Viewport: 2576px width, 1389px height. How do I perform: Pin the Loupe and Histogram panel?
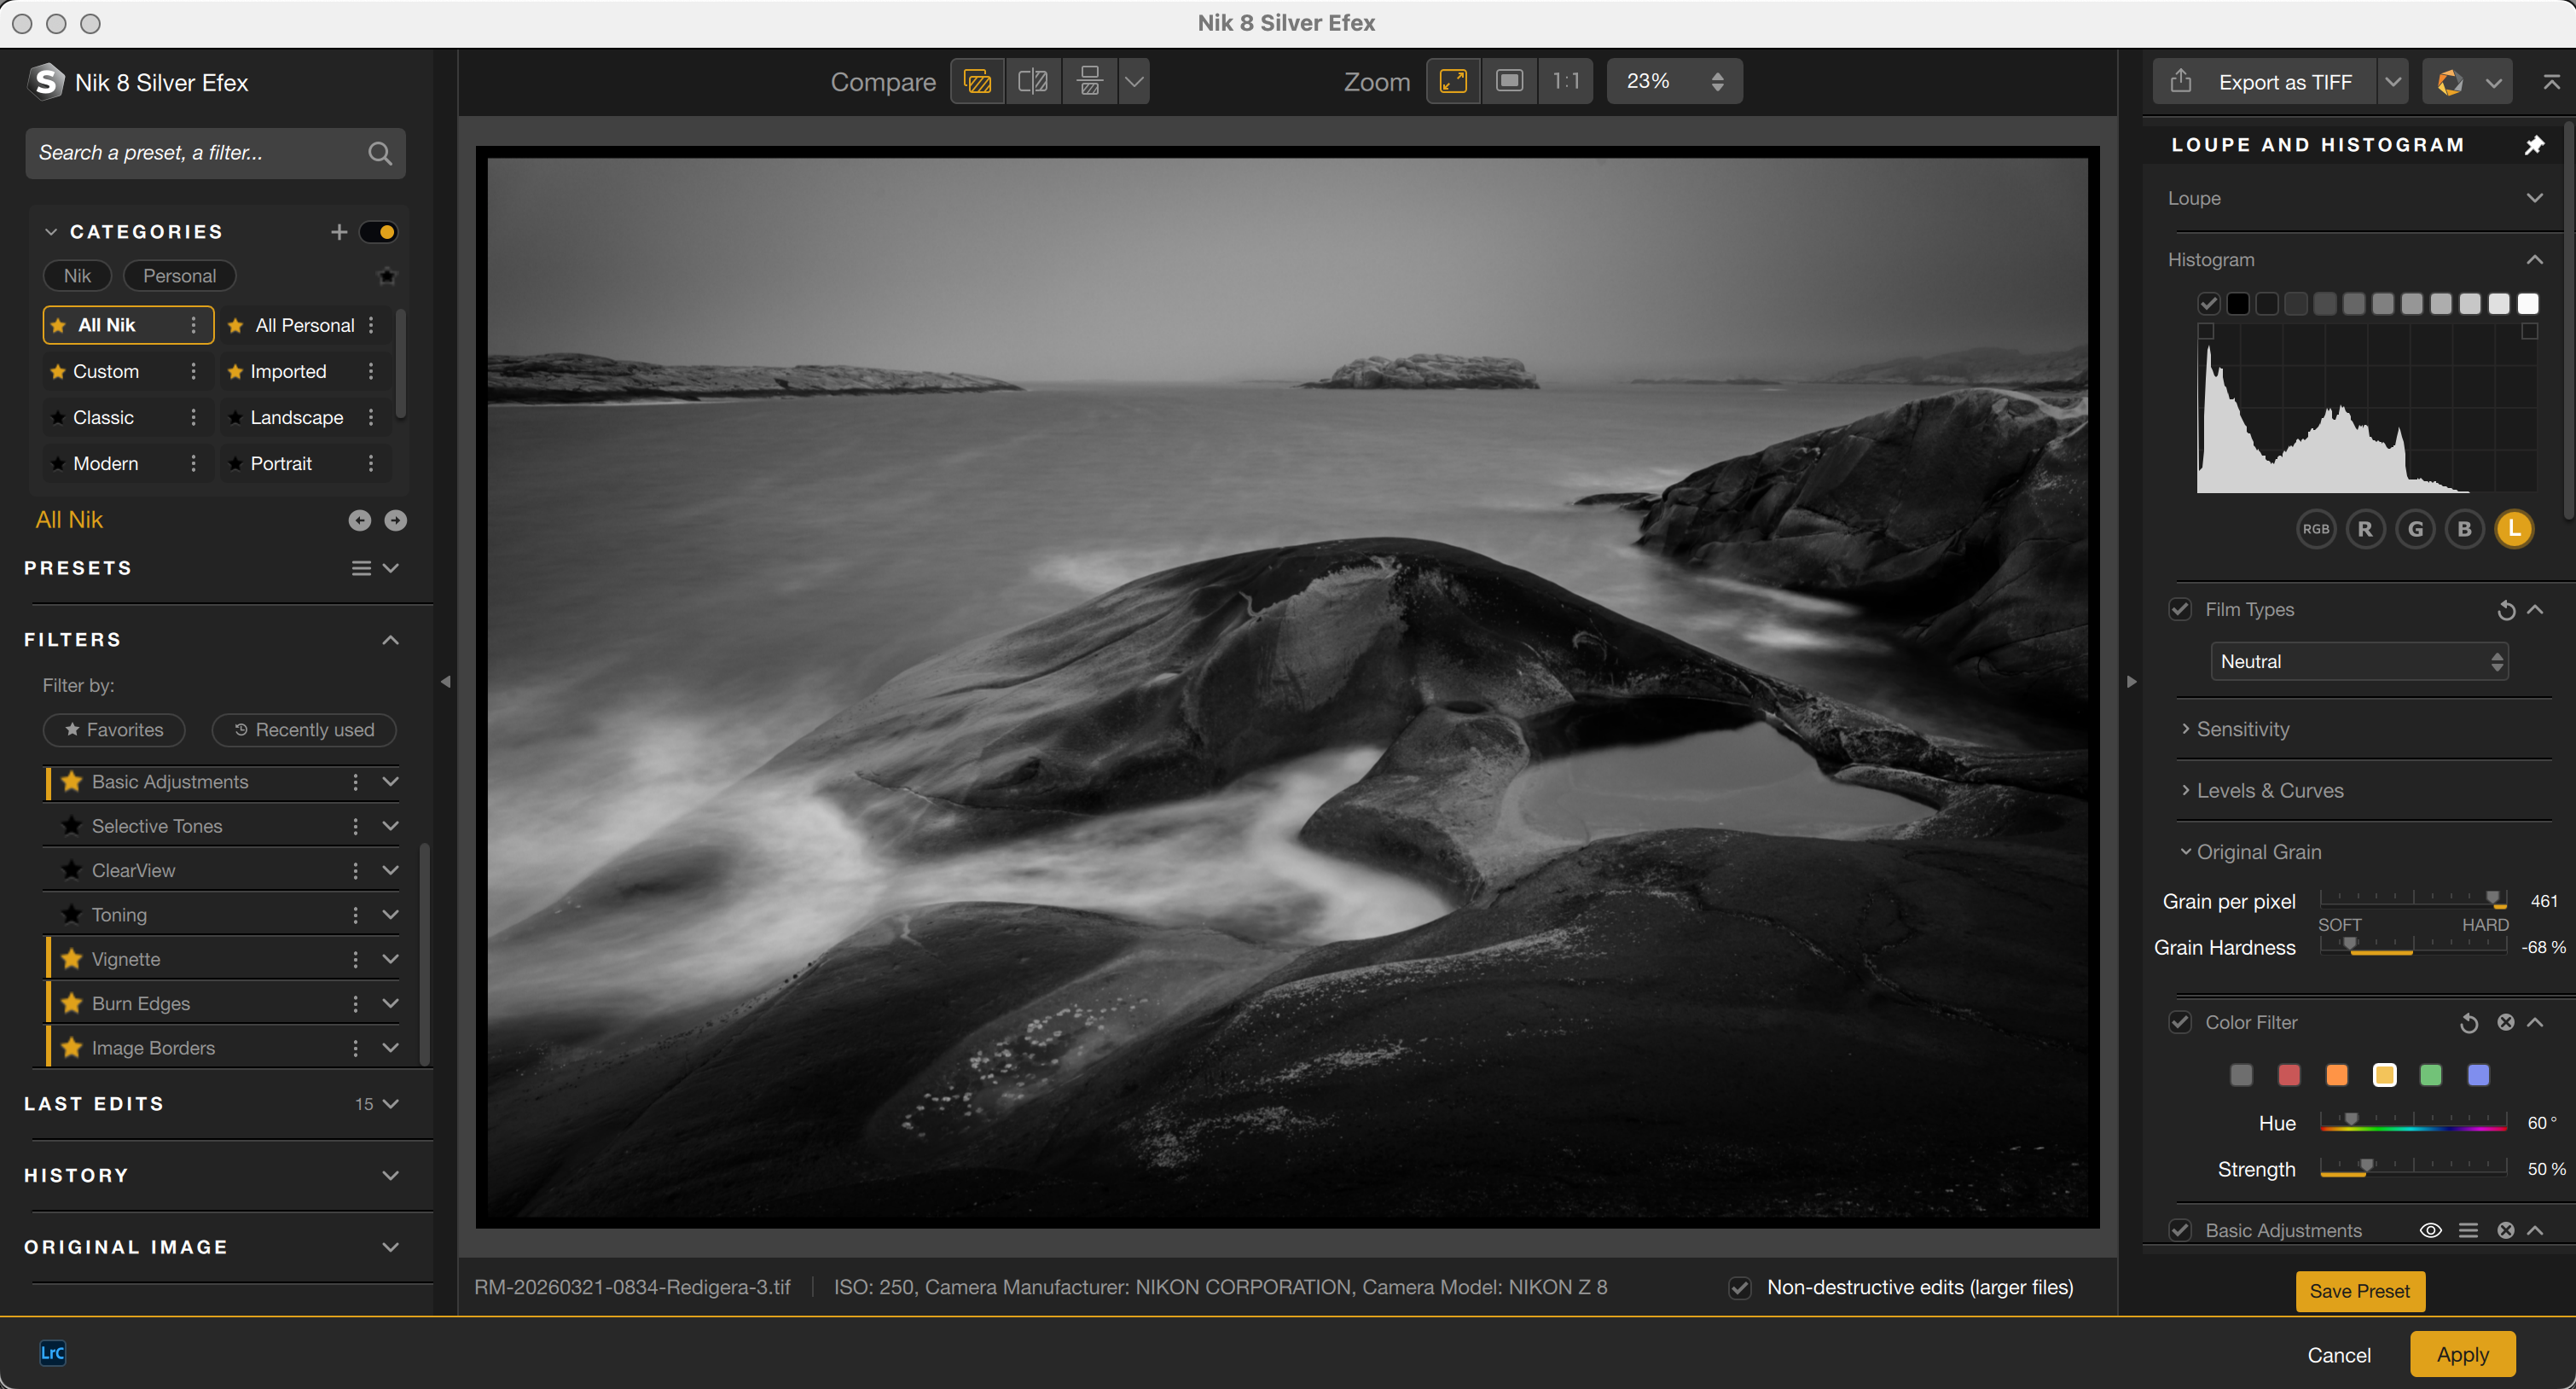click(x=2534, y=145)
